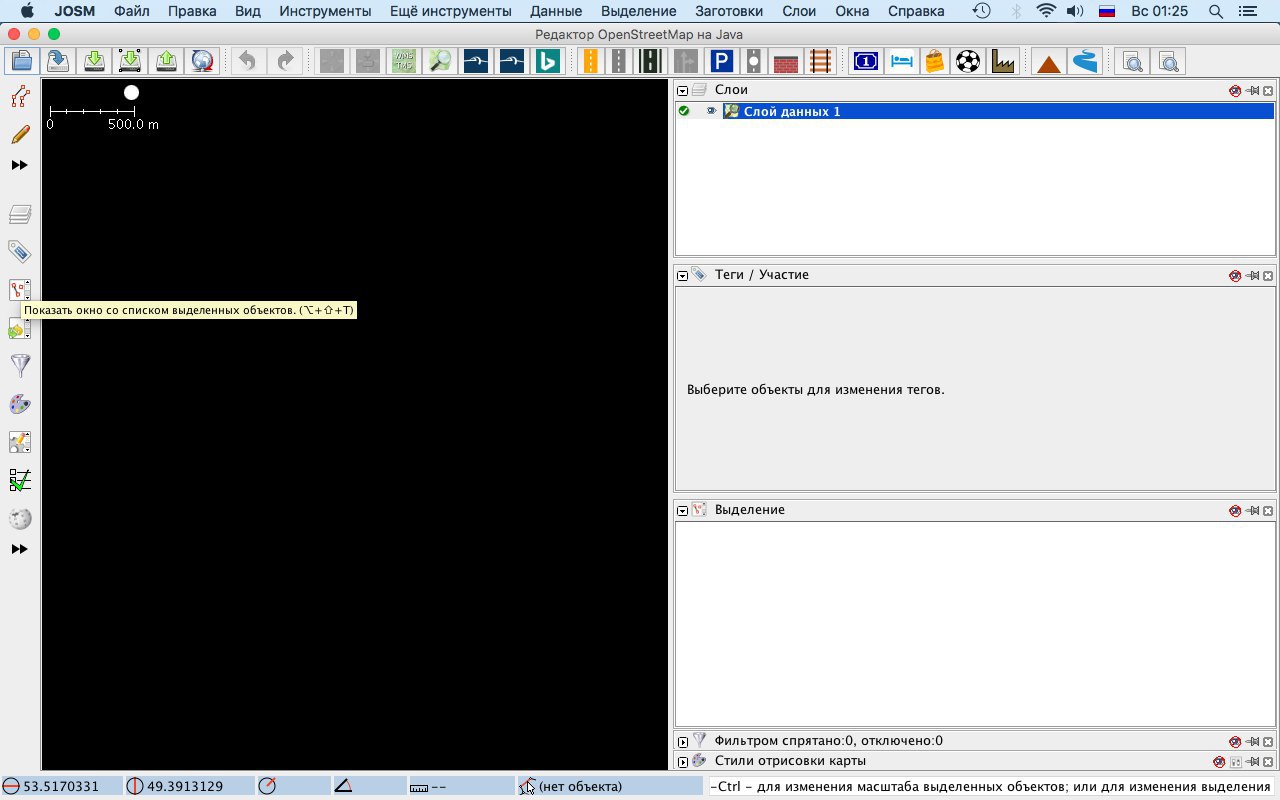Image resolution: width=1280 pixels, height=800 pixels.
Task: Open Правка menu
Action: pyautogui.click(x=193, y=11)
